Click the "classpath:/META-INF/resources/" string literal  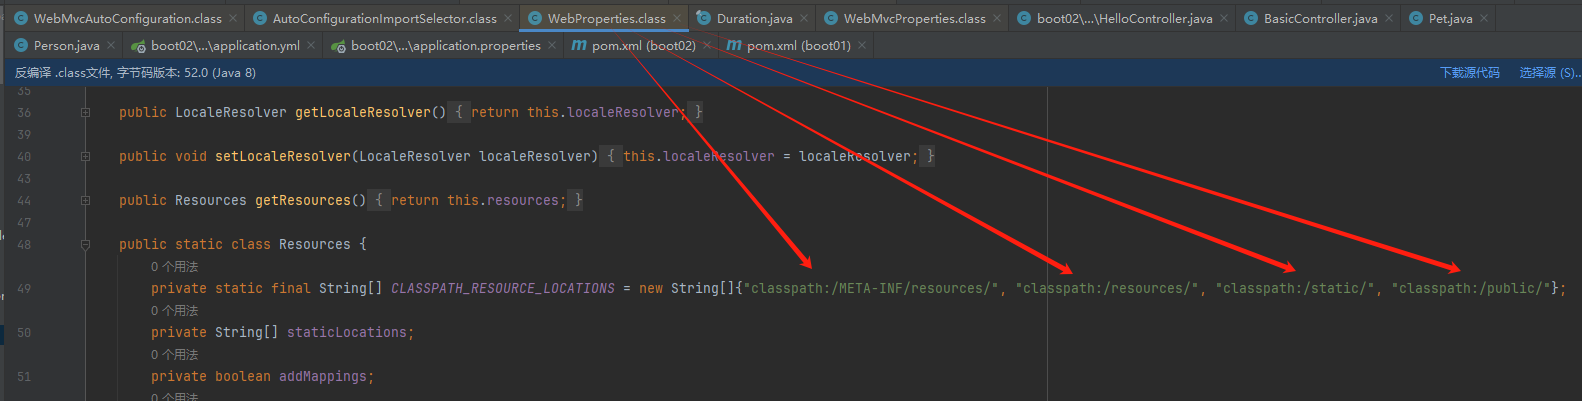(x=871, y=288)
